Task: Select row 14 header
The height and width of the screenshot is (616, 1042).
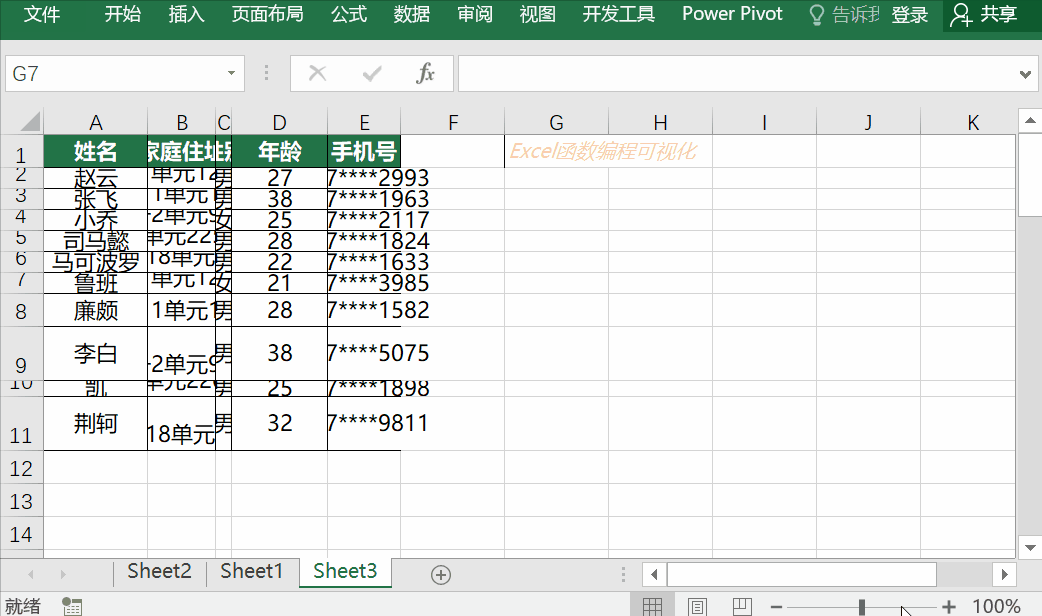Action: (x=21, y=534)
